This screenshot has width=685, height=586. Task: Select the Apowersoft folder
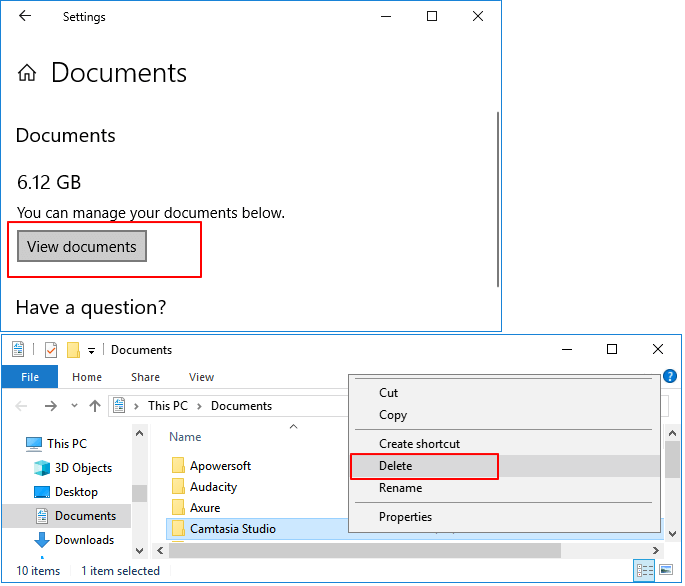coord(220,466)
